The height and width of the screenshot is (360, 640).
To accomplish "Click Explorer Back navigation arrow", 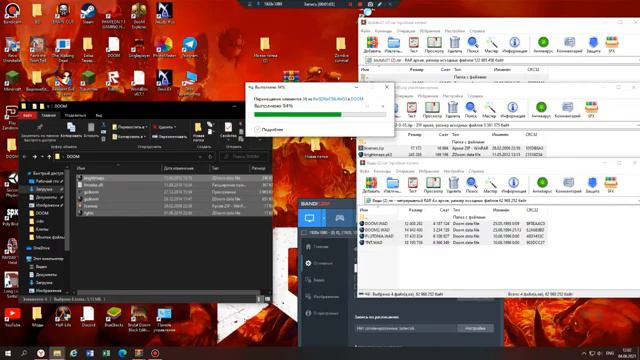I will click(25, 157).
